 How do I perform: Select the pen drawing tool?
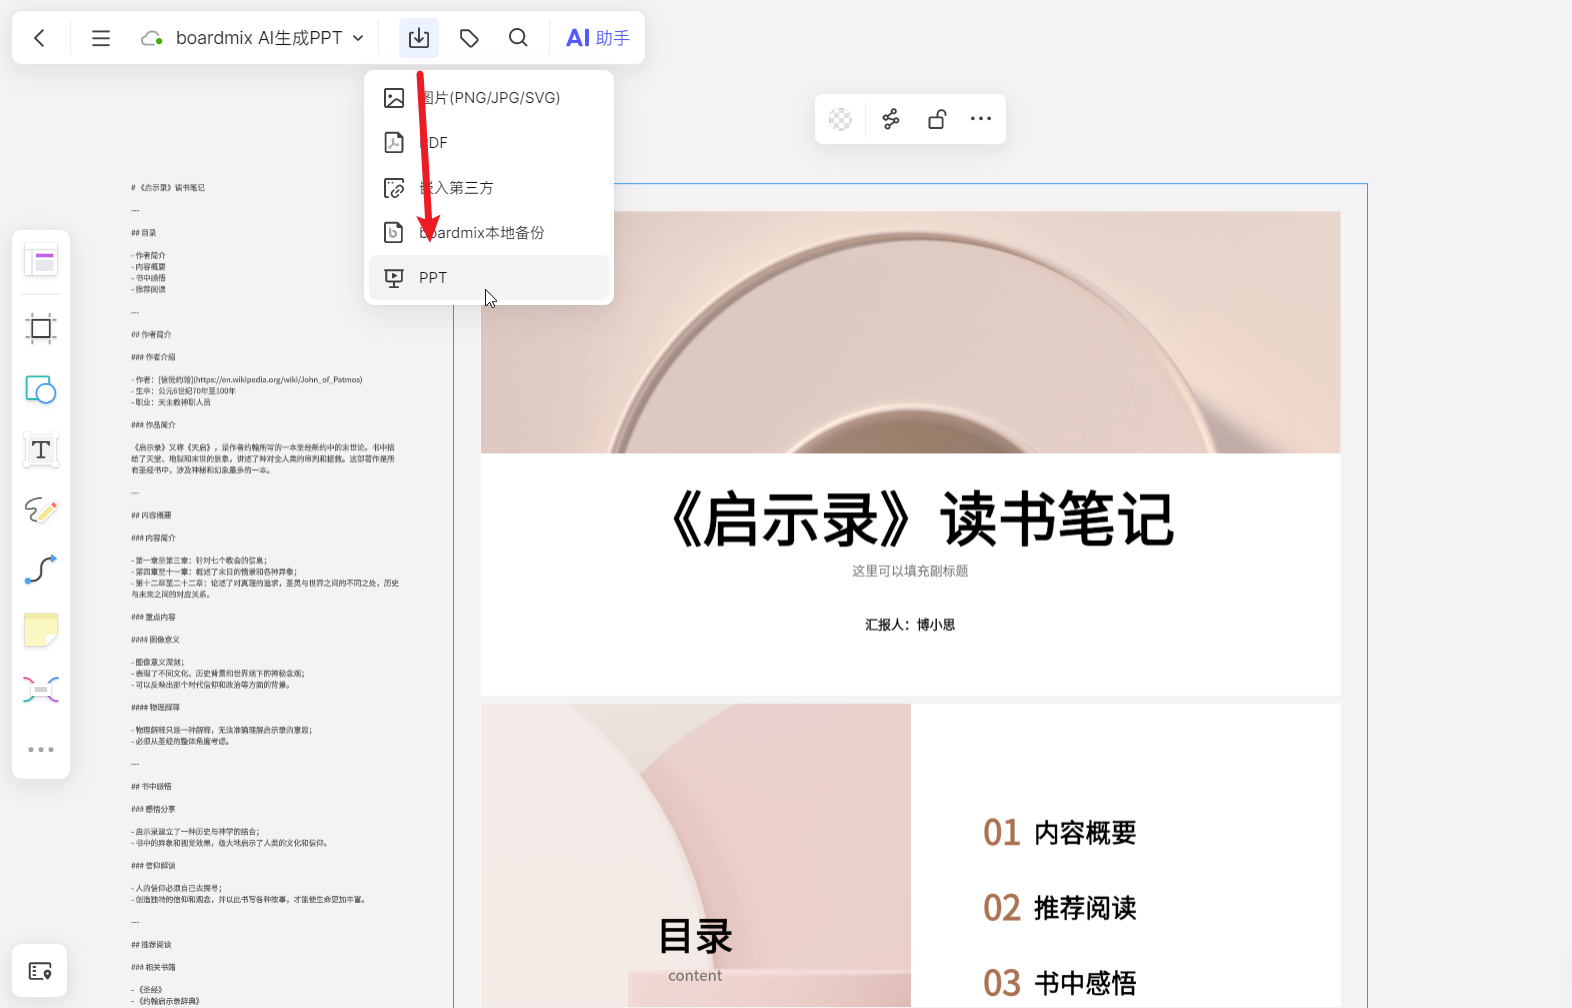[41, 510]
